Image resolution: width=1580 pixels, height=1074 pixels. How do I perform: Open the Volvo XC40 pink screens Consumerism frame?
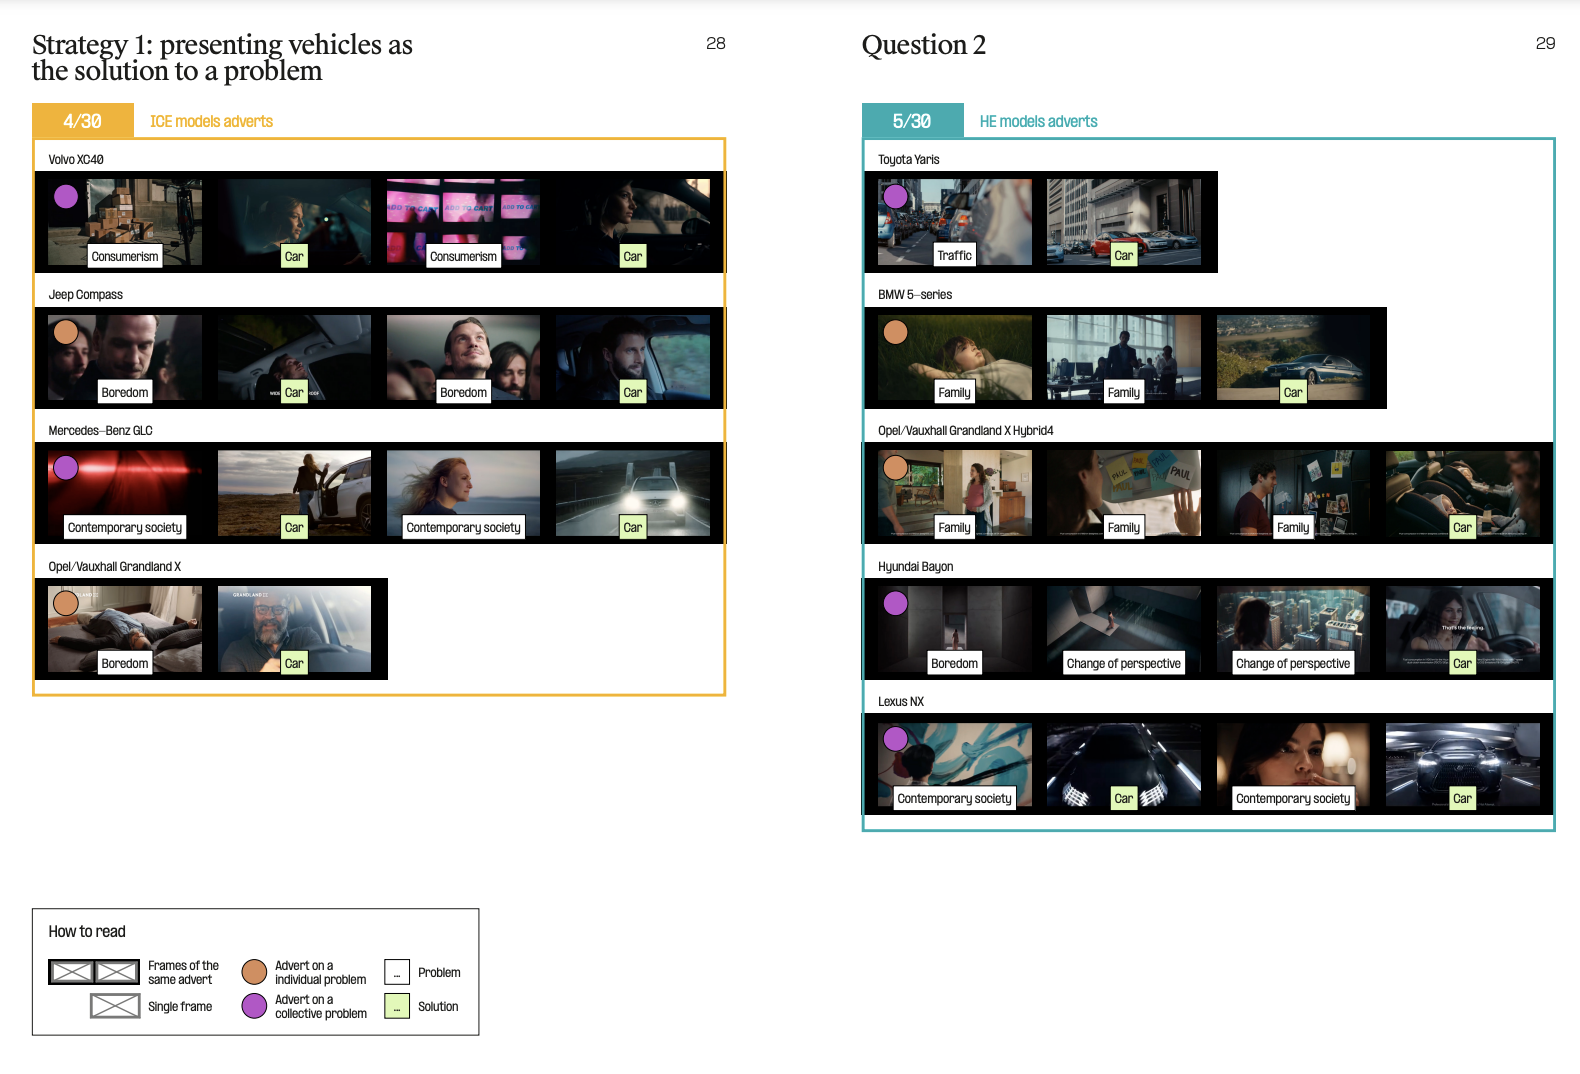coord(463,222)
